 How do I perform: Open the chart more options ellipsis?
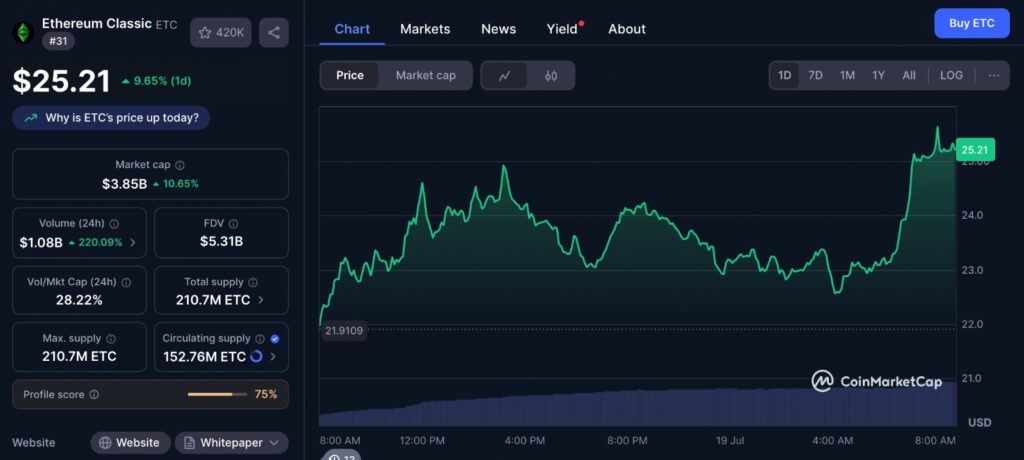994,75
